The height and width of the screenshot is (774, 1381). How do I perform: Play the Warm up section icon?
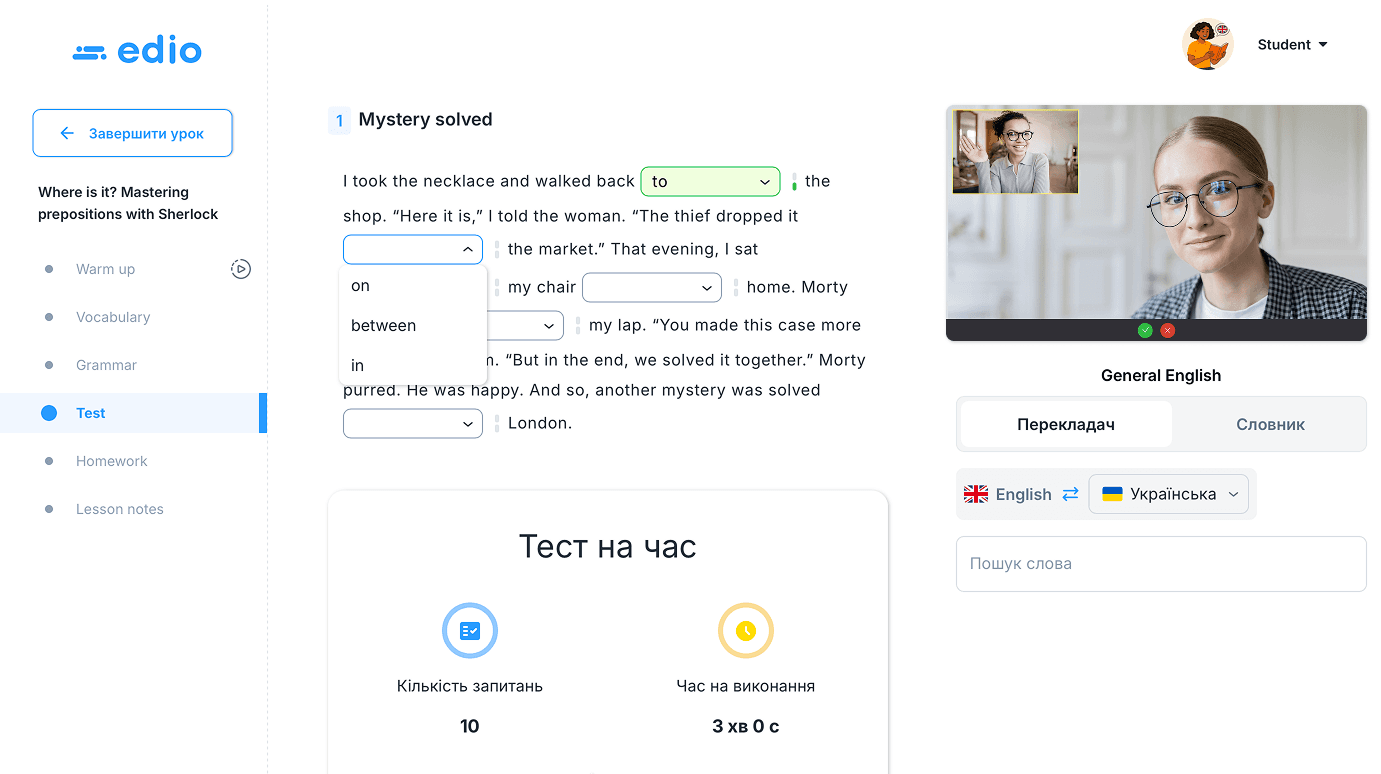240,269
